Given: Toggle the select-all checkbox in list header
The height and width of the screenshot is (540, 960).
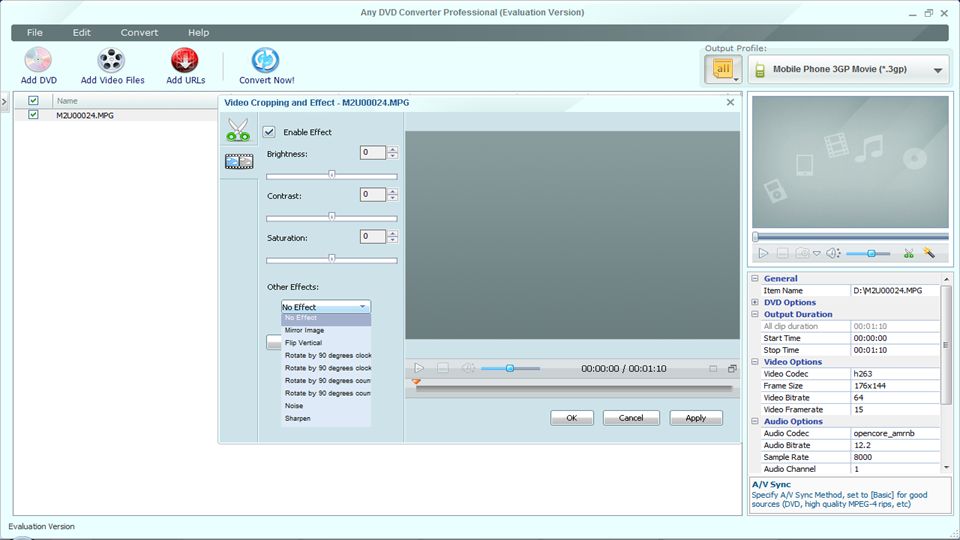Looking at the screenshot, I should pyautogui.click(x=33, y=100).
